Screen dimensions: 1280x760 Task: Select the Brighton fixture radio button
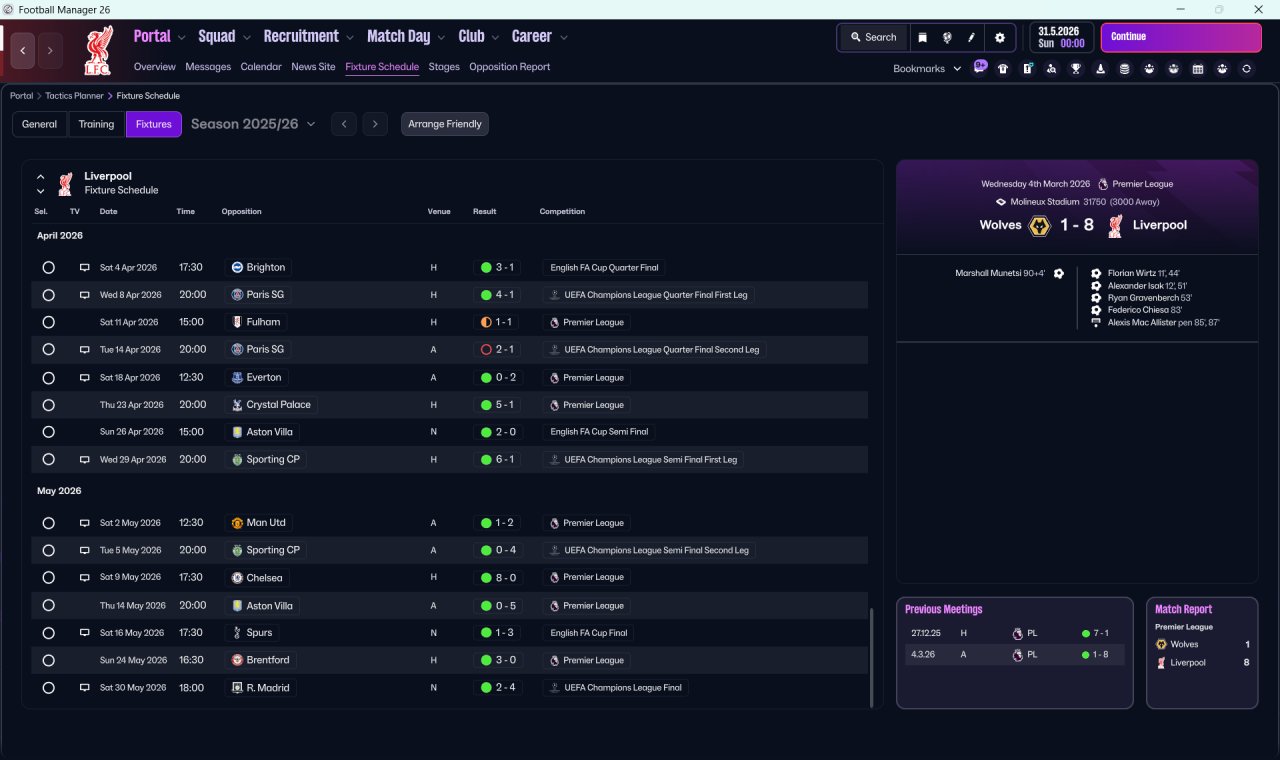(48, 268)
